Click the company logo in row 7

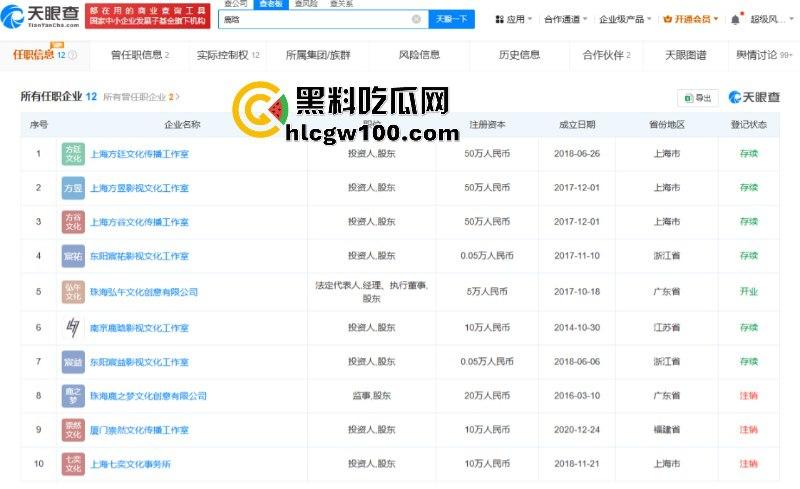pyautogui.click(x=73, y=362)
